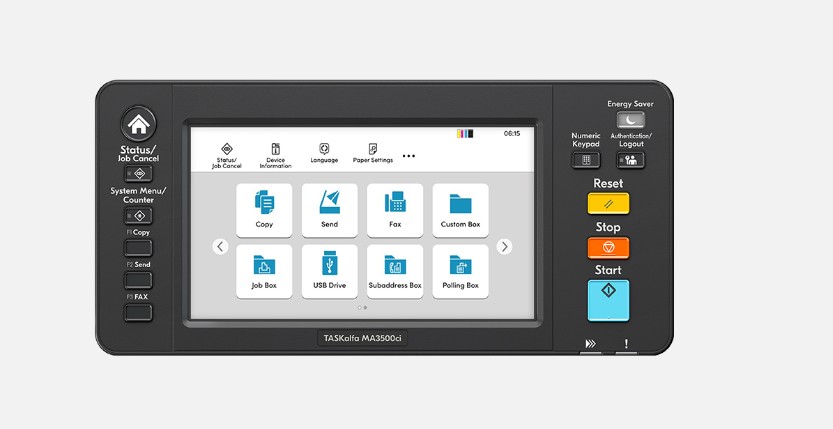Go to previous page with left arrow

(221, 246)
